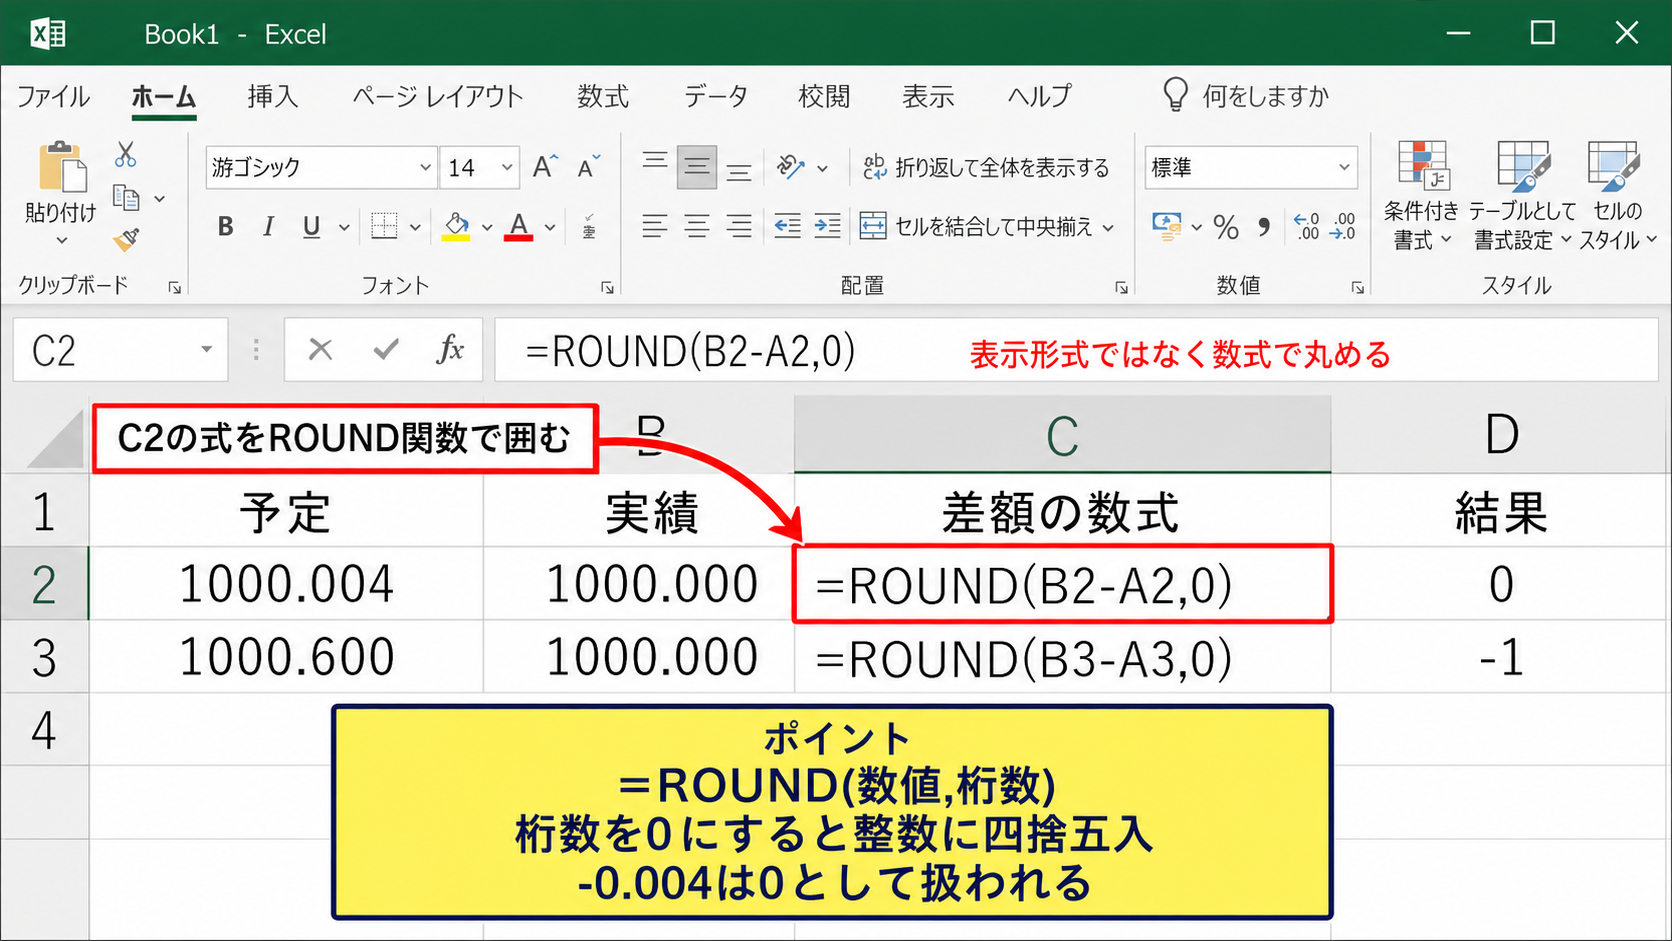The image size is (1672, 941).
Task: Switch to the 挿入 tab
Action: coord(272,96)
